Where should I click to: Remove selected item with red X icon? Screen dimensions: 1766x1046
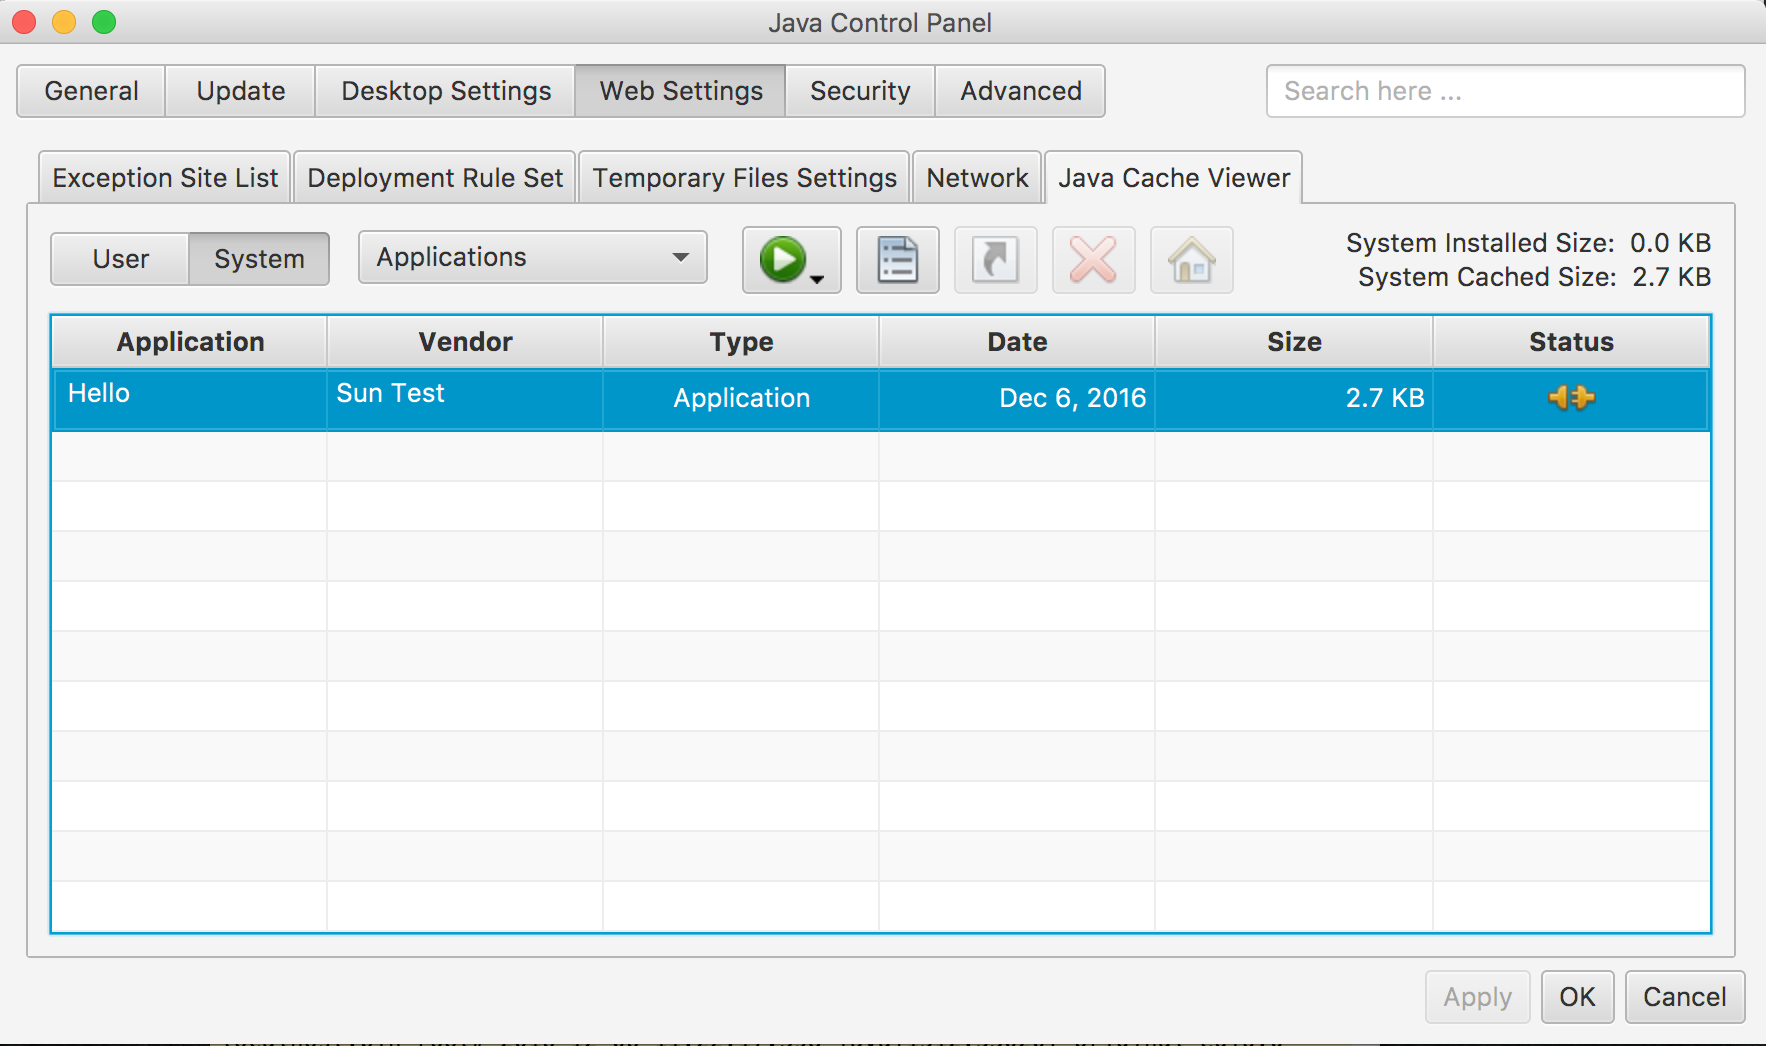pyautogui.click(x=1093, y=260)
